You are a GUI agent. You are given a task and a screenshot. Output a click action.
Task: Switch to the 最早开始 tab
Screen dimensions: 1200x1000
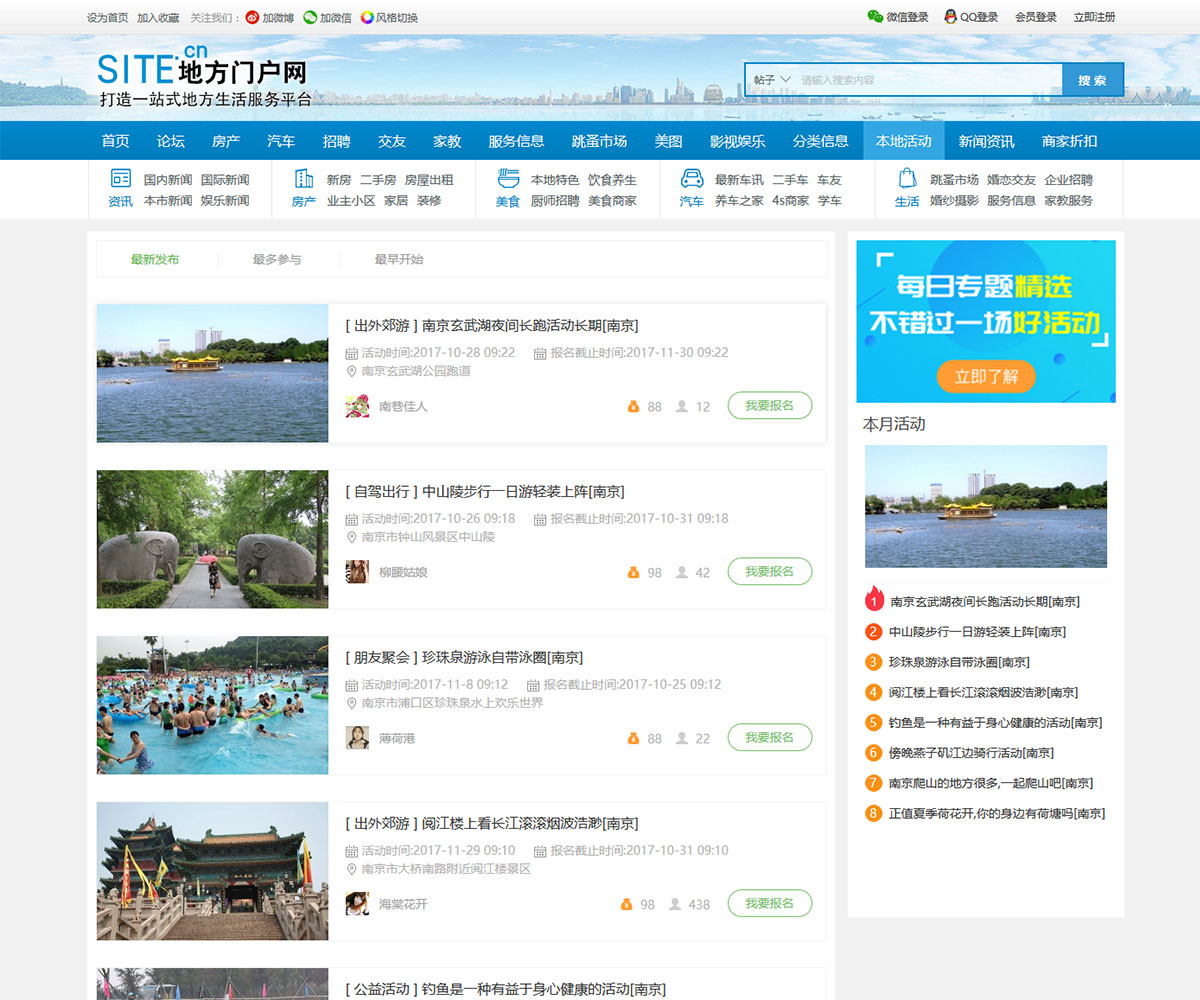point(399,260)
